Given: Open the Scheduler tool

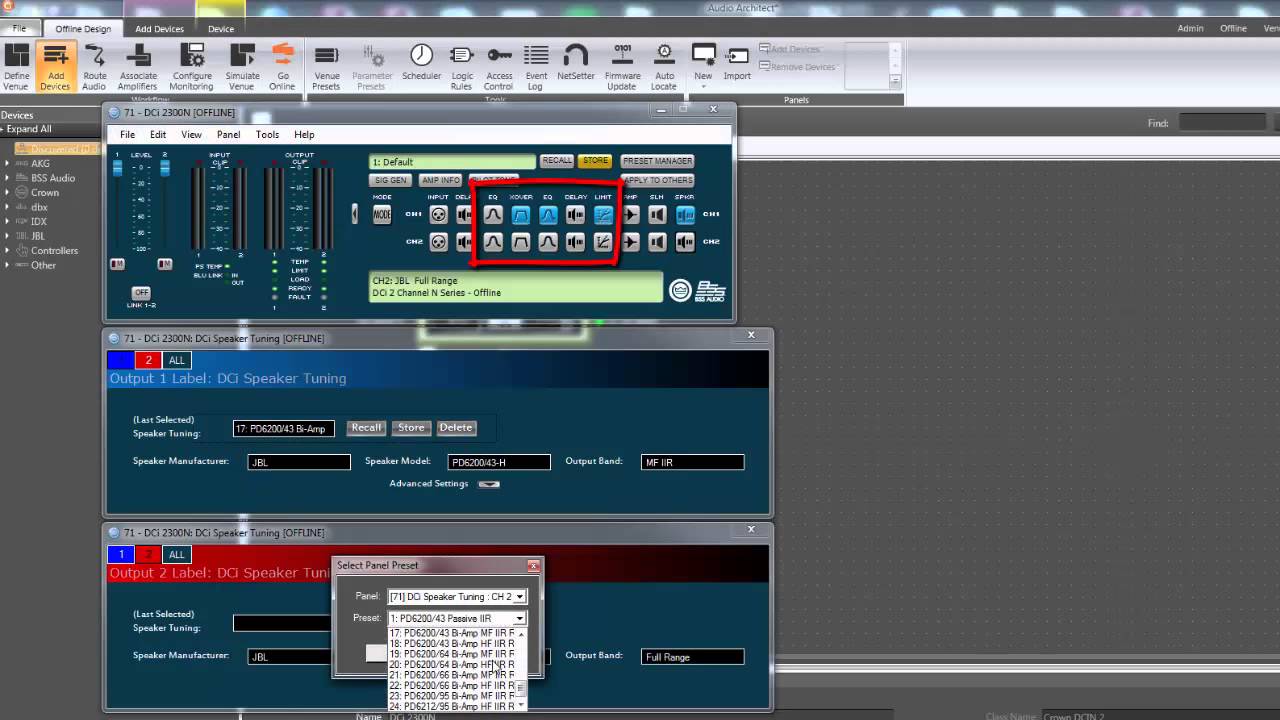Looking at the screenshot, I should tap(421, 62).
